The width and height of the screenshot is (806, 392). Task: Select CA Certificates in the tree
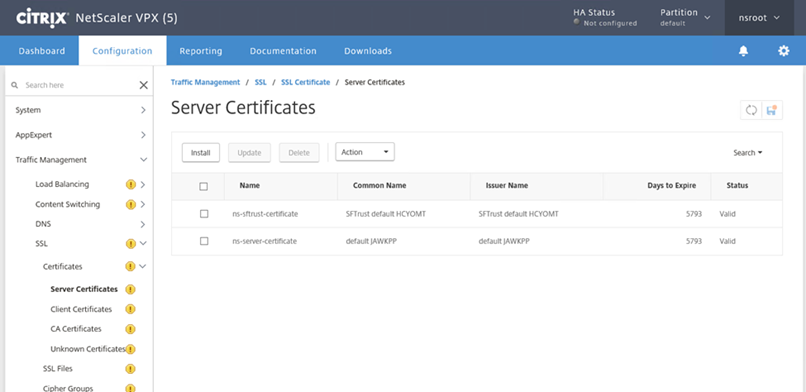(76, 329)
